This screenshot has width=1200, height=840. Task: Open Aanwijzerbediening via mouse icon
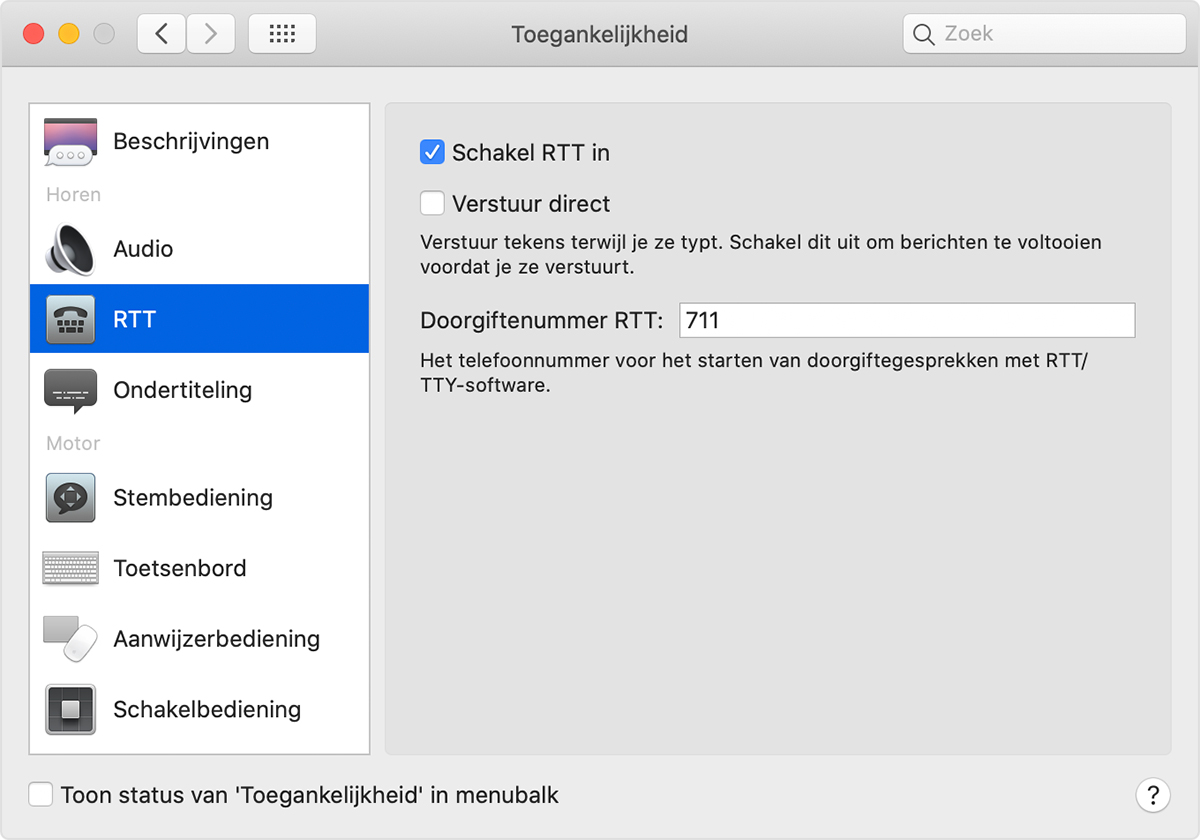coord(70,639)
